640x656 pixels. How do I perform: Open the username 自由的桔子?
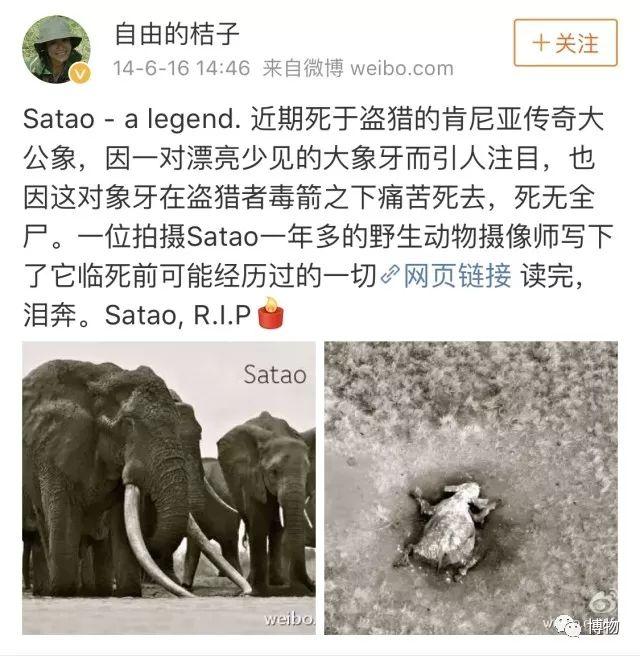coord(177,33)
